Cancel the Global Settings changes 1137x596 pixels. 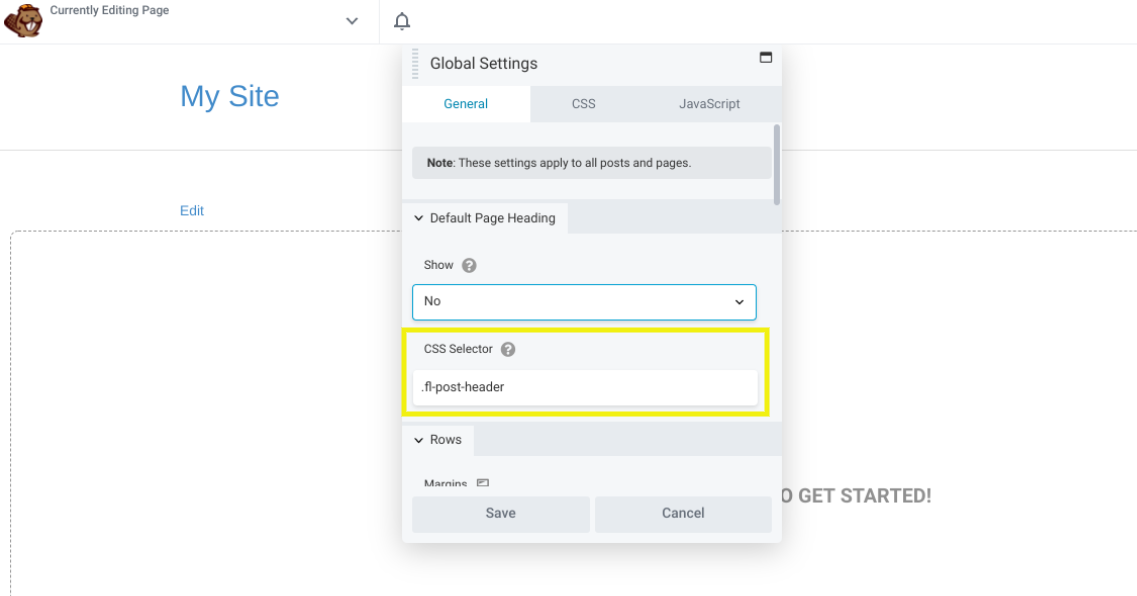[x=683, y=513]
